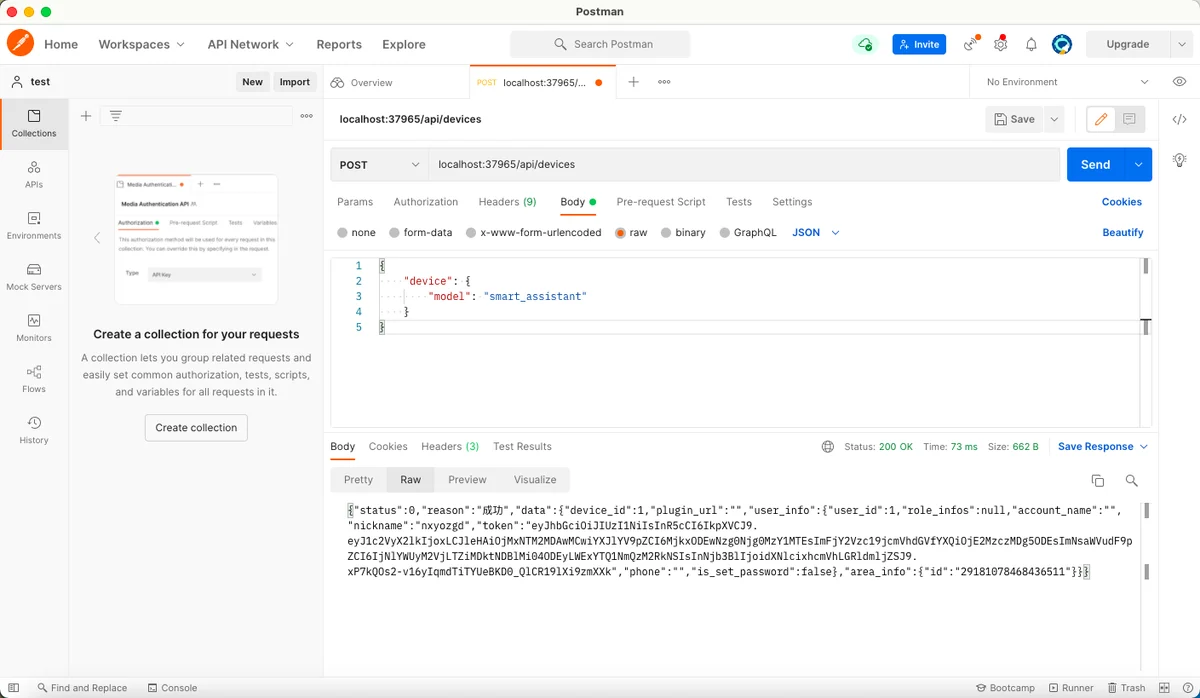This screenshot has width=1200, height=698.
Task: Open a new request tab with the plus icon
Action: pos(633,82)
